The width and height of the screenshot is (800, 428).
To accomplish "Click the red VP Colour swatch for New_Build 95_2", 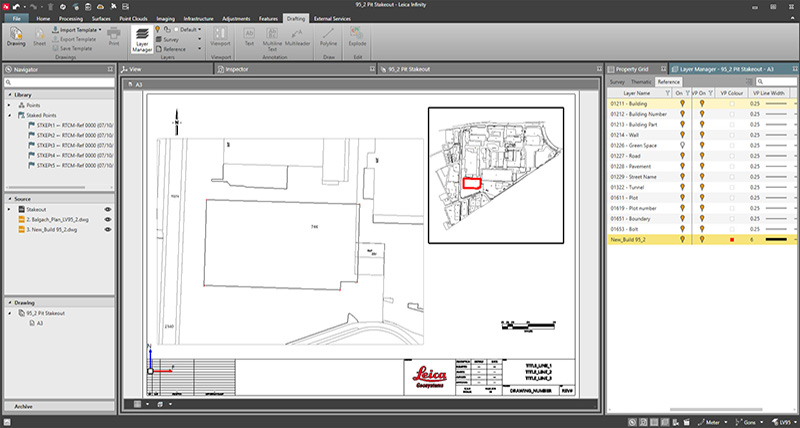I will [732, 240].
